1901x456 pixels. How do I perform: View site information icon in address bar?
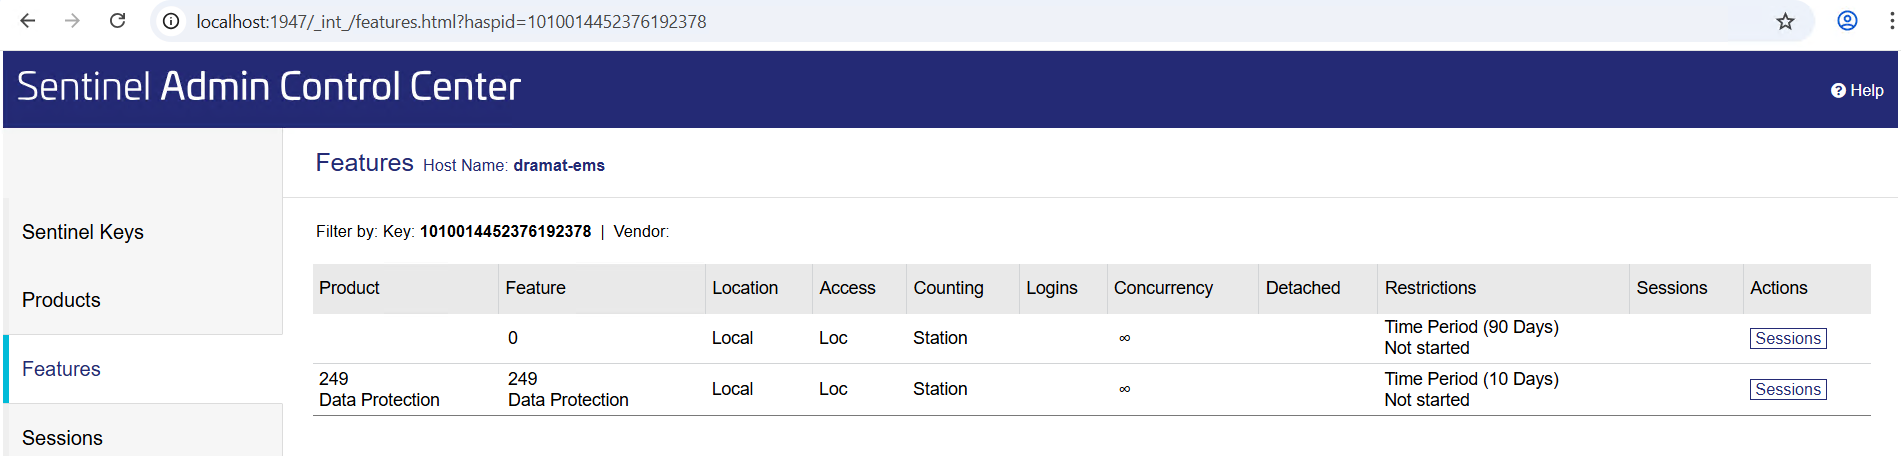coord(172,21)
